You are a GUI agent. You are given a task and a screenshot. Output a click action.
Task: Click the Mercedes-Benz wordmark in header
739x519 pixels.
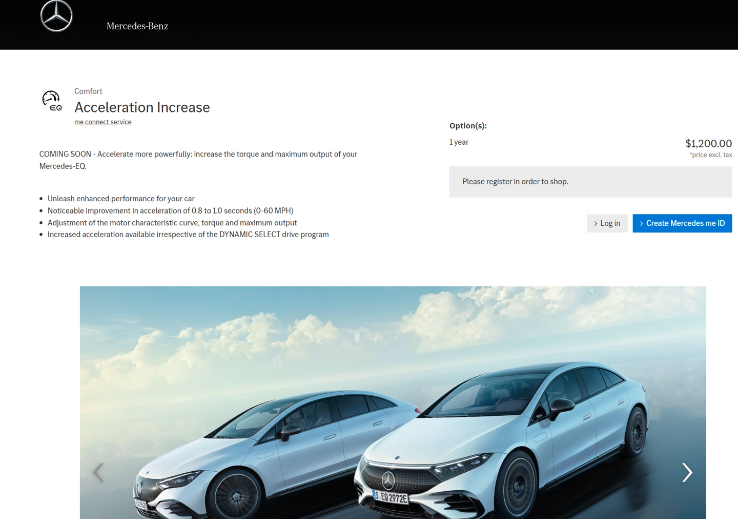(x=137, y=25)
